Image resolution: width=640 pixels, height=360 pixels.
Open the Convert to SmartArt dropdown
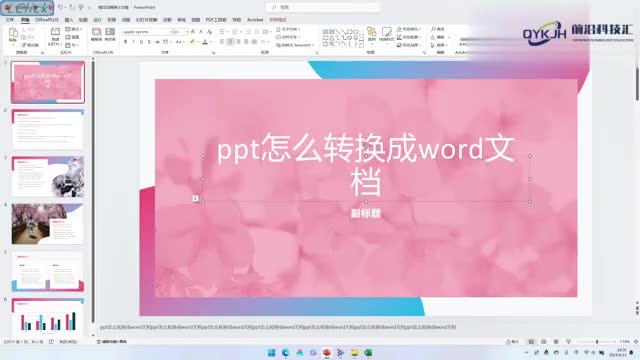(296, 45)
